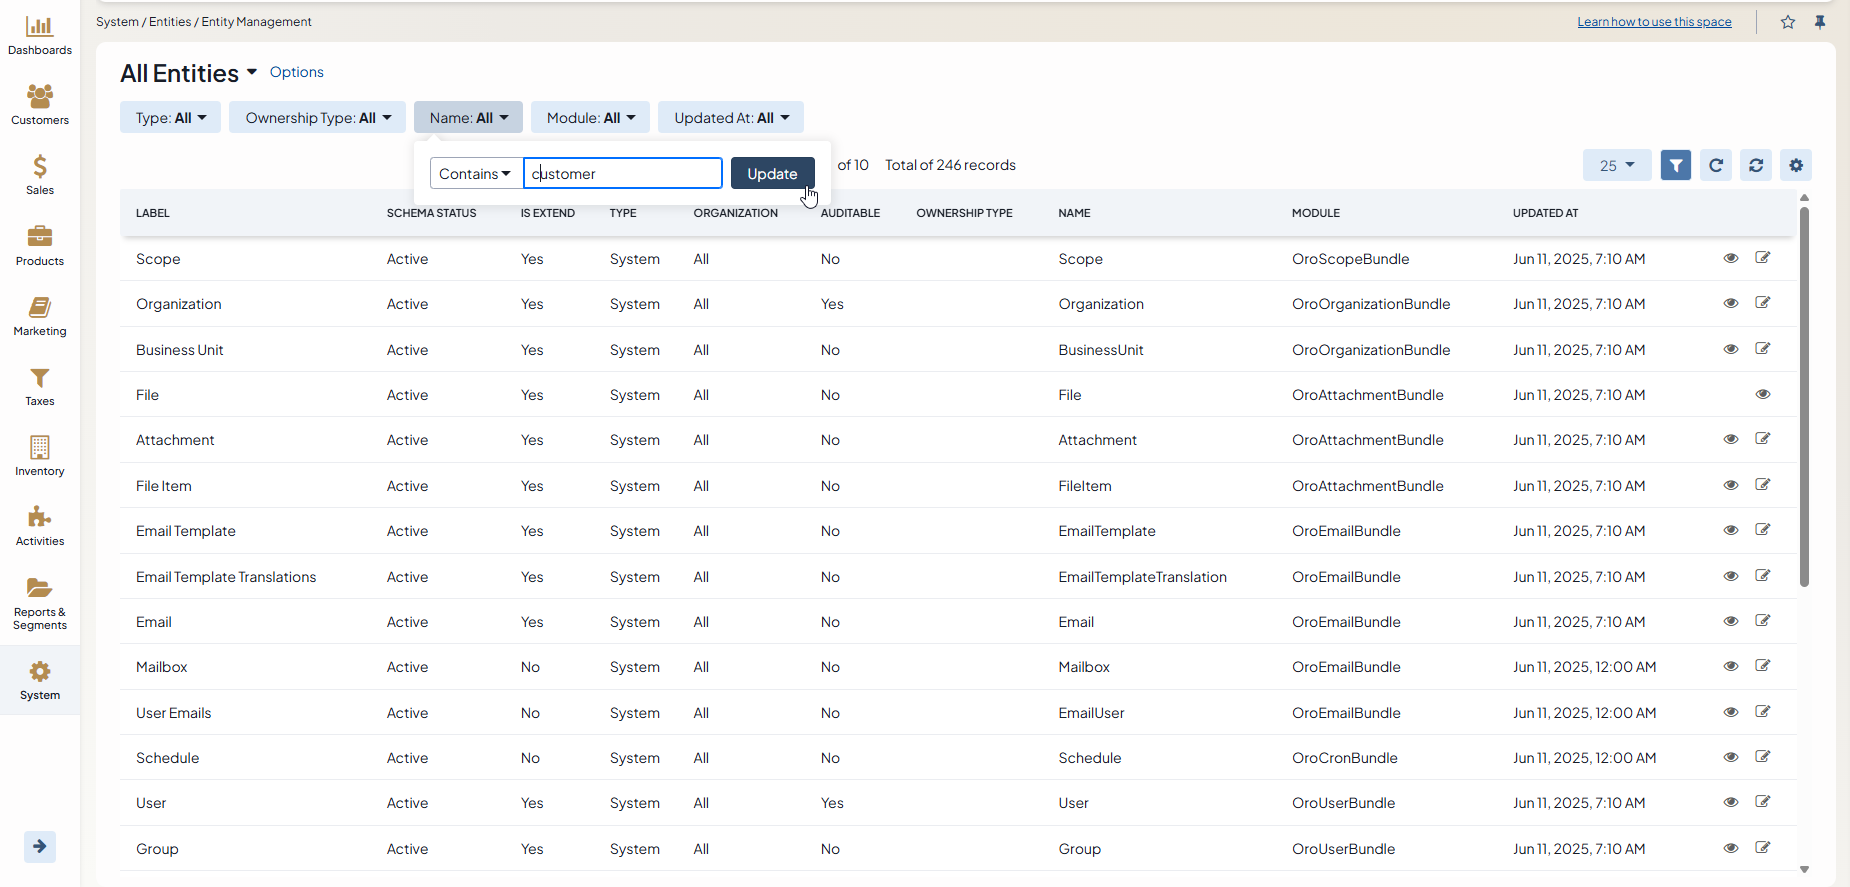Screen dimensions: 1850x887
Task: Open grid settings gear icon
Action: coord(1796,166)
